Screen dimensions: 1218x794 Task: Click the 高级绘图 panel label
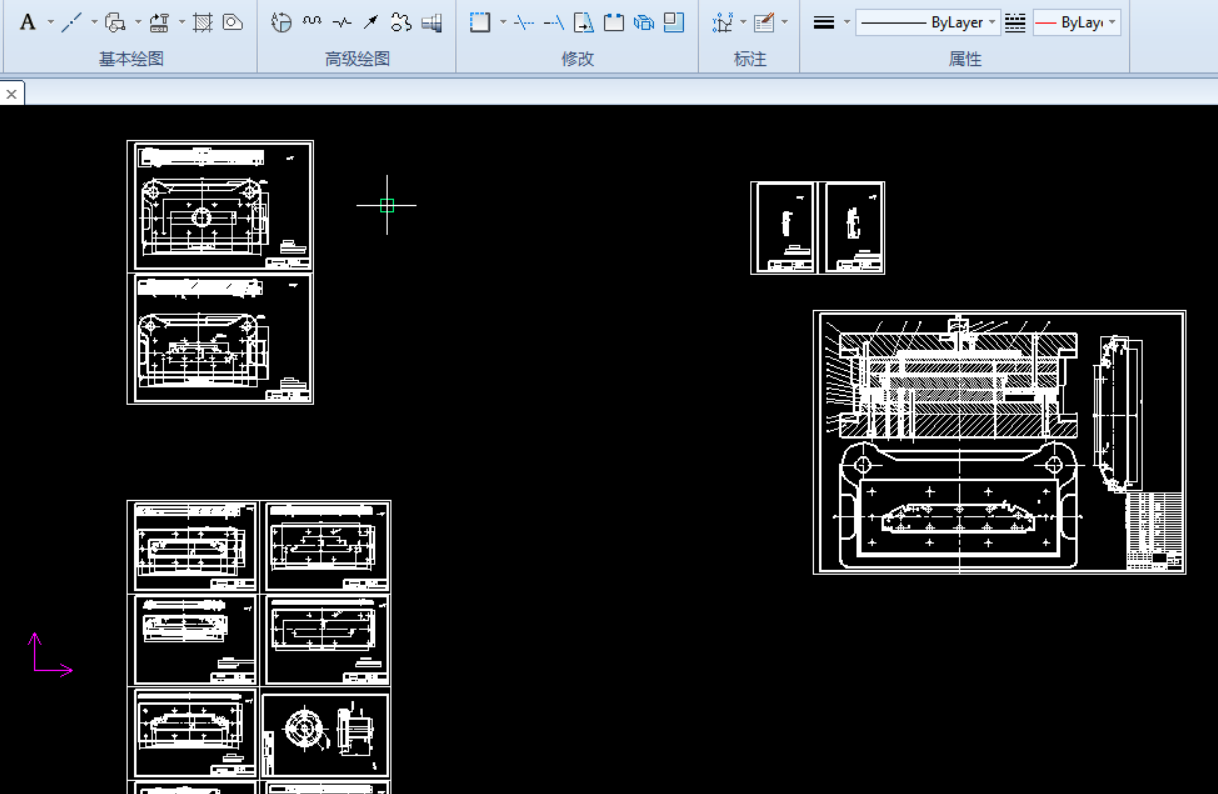pyautogui.click(x=357, y=59)
